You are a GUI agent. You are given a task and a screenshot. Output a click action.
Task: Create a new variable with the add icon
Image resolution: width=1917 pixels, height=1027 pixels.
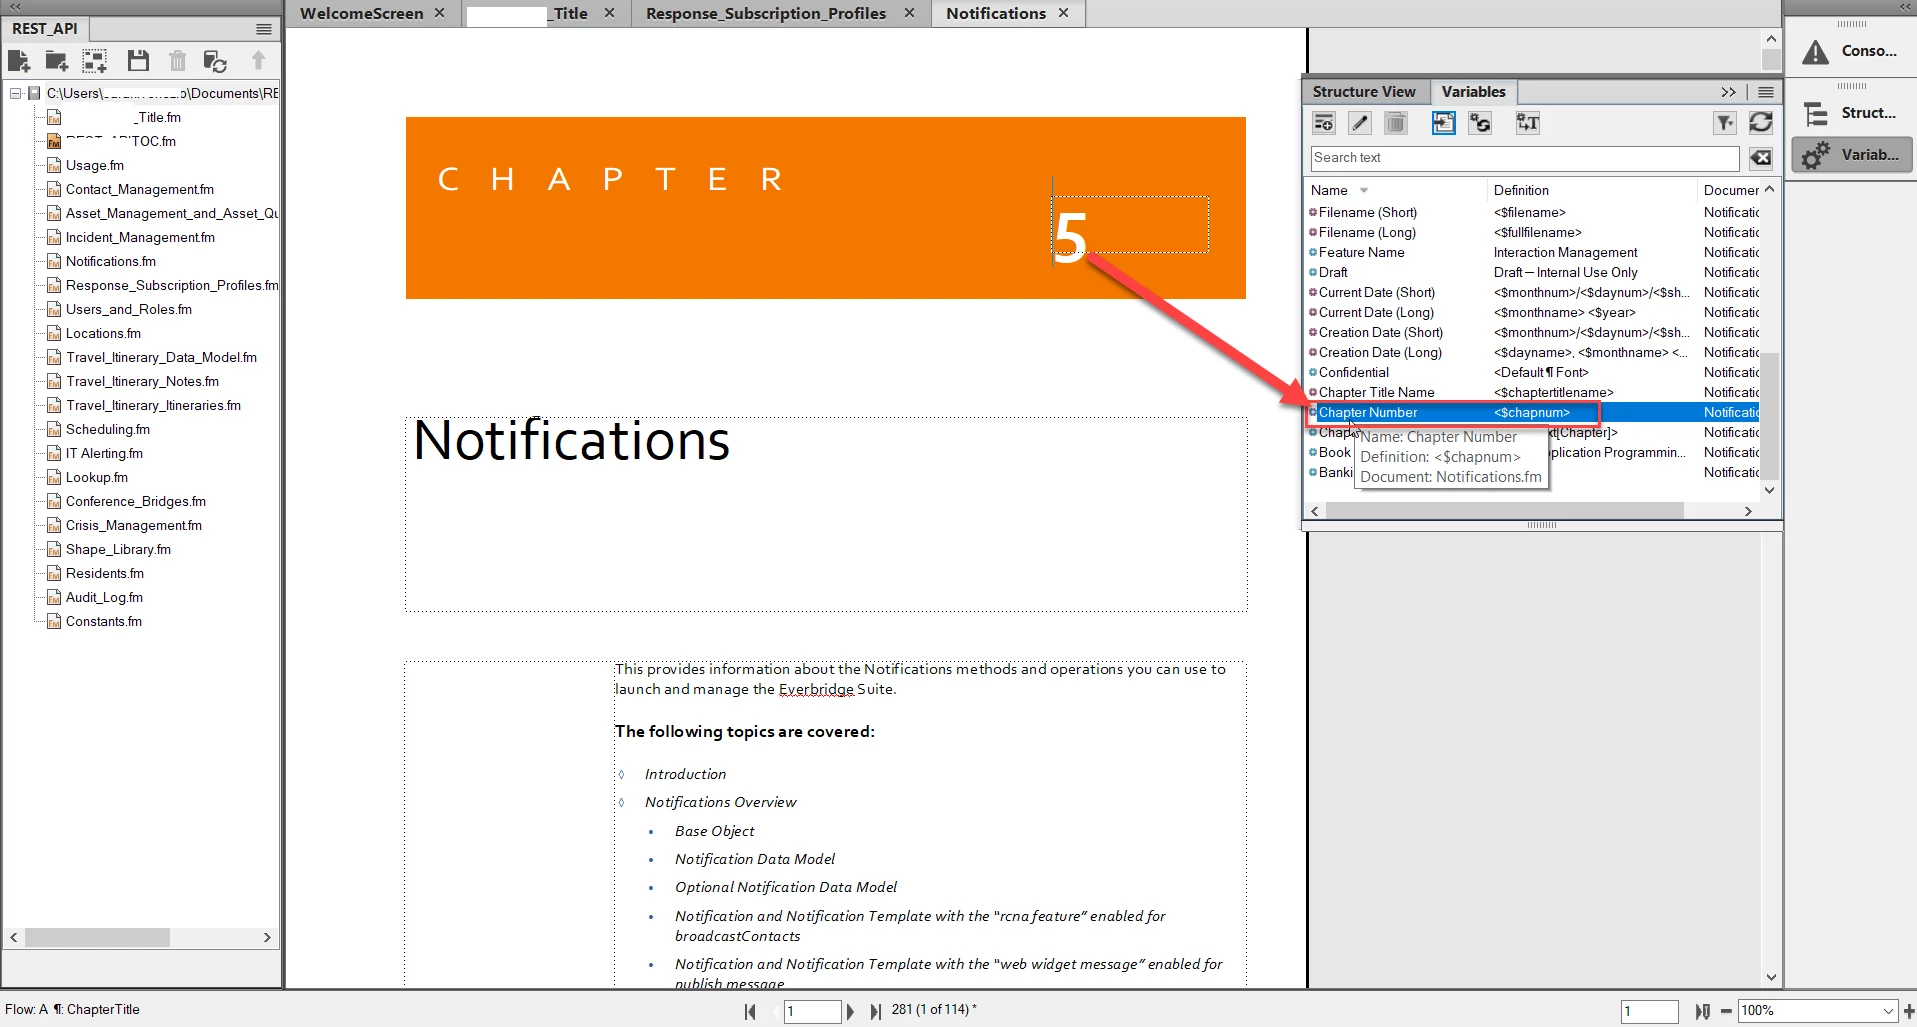[1324, 123]
